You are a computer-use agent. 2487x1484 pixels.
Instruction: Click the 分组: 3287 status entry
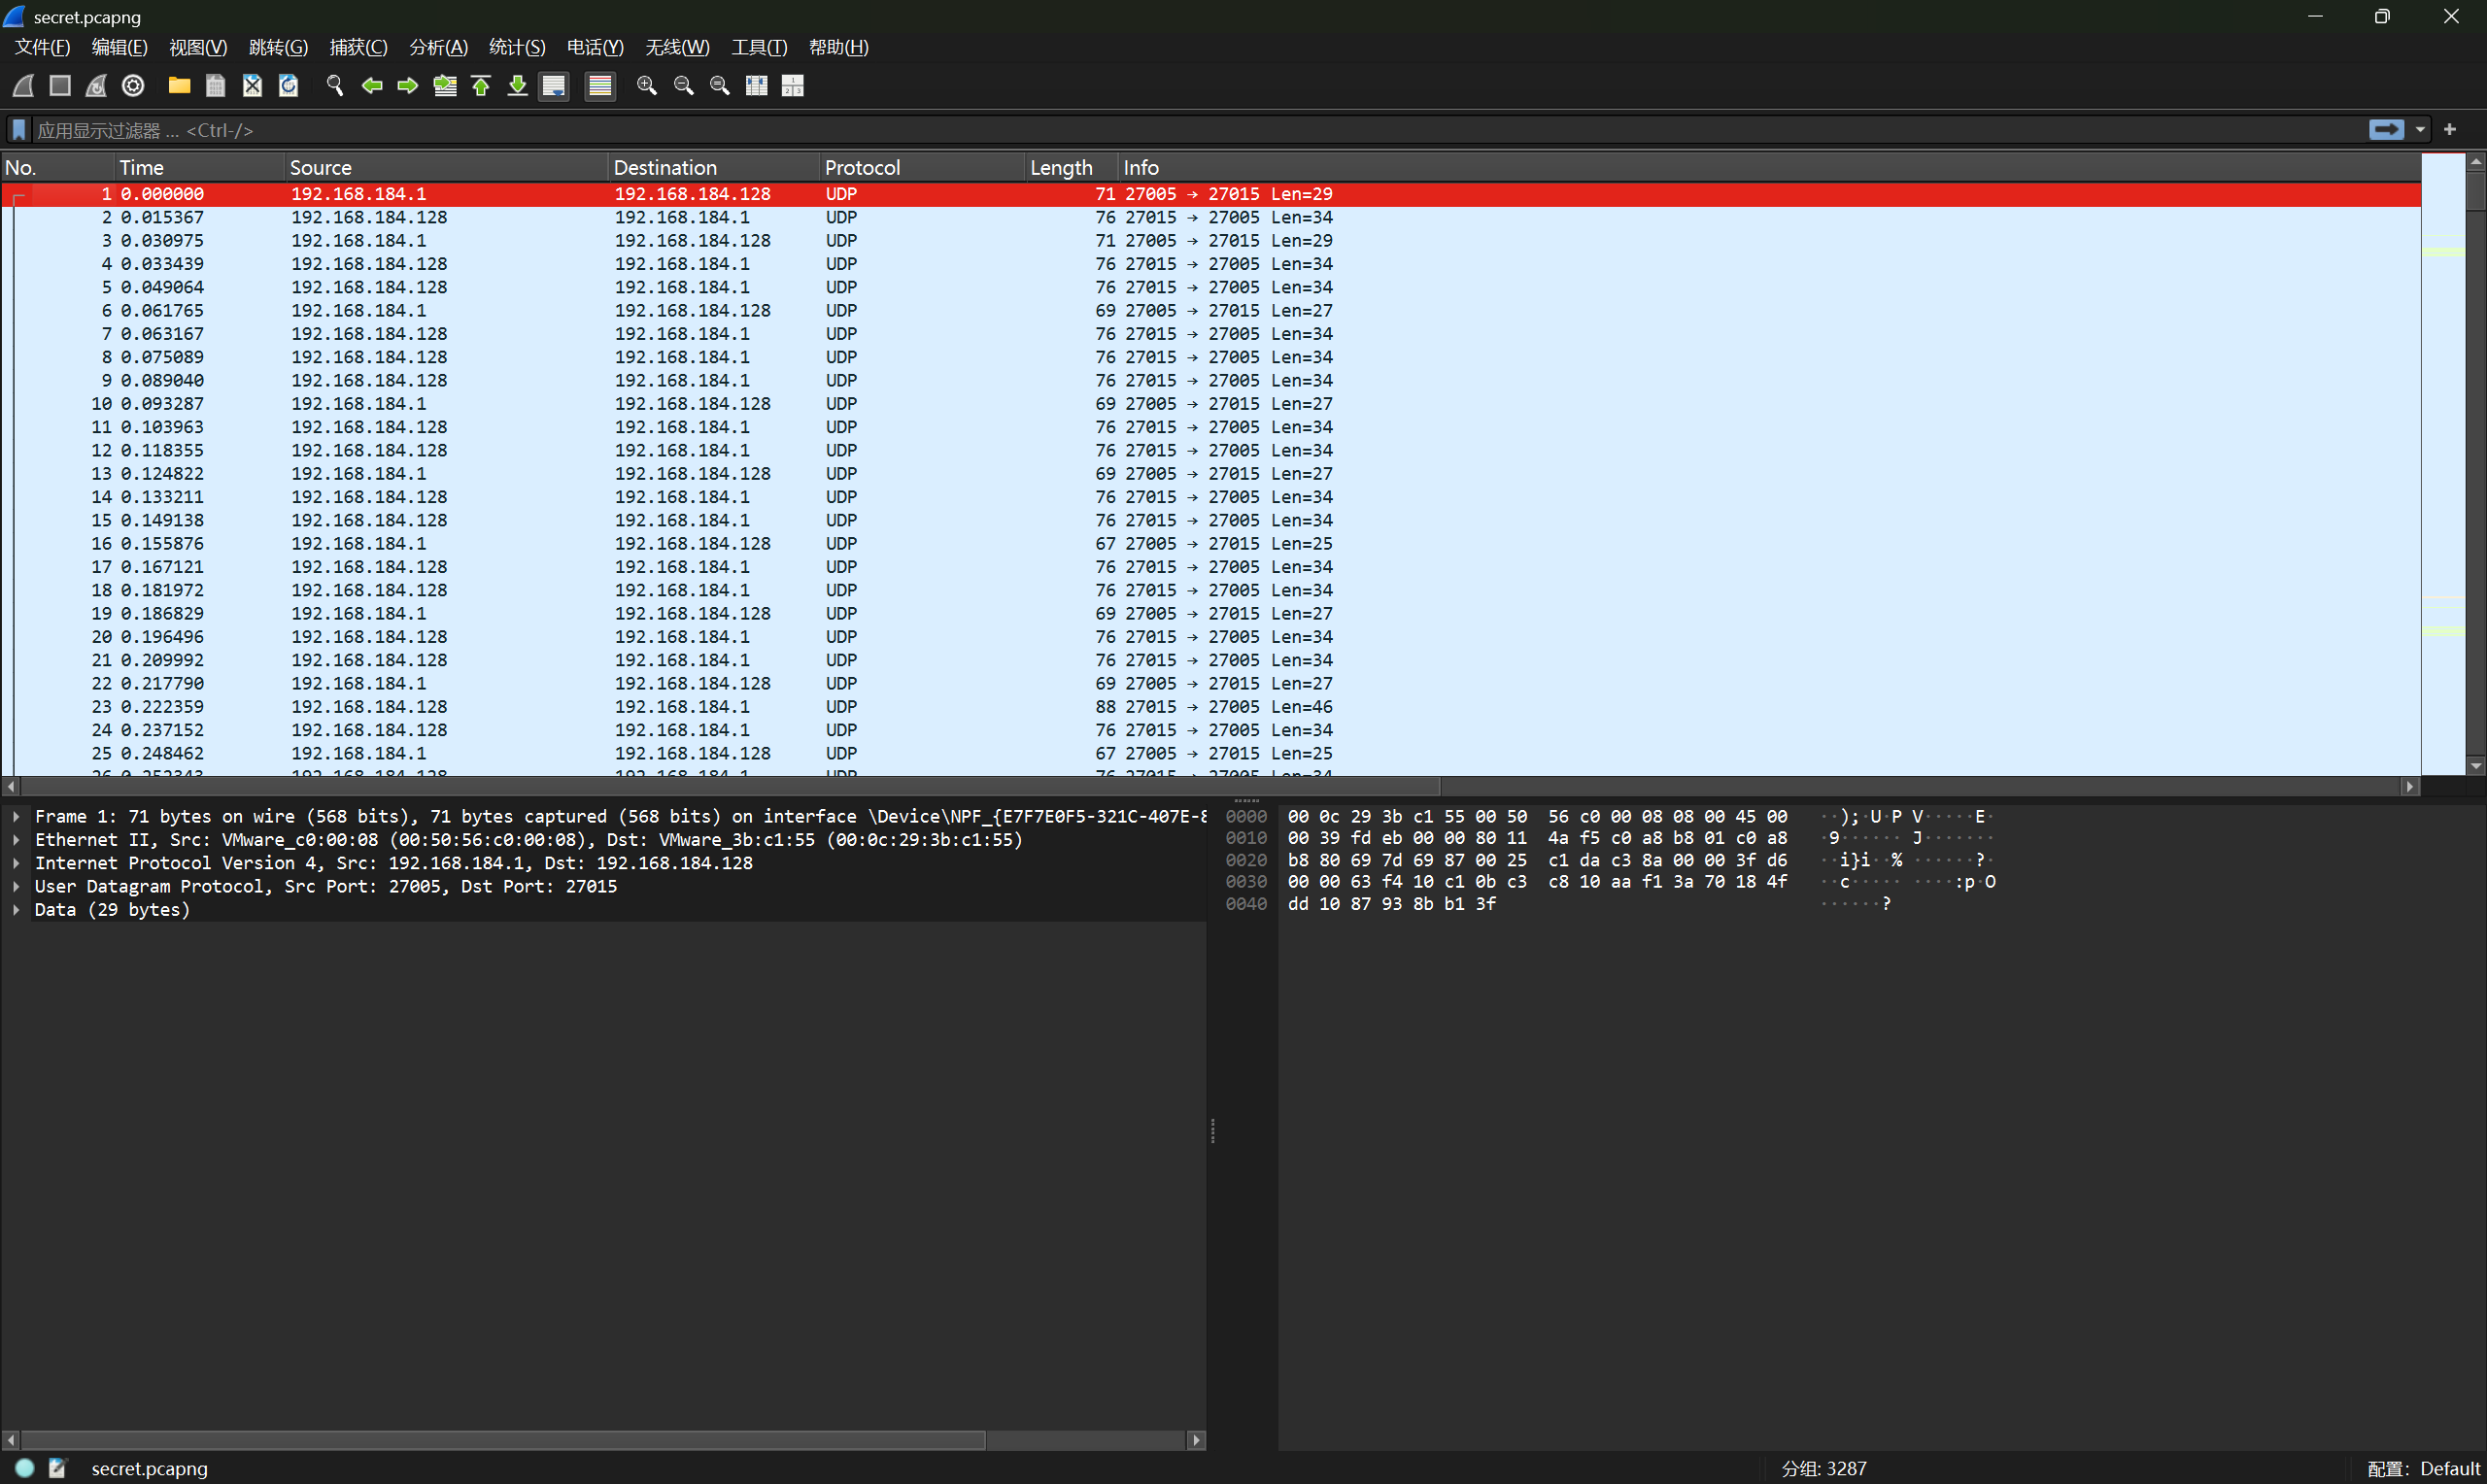pos(1824,1468)
